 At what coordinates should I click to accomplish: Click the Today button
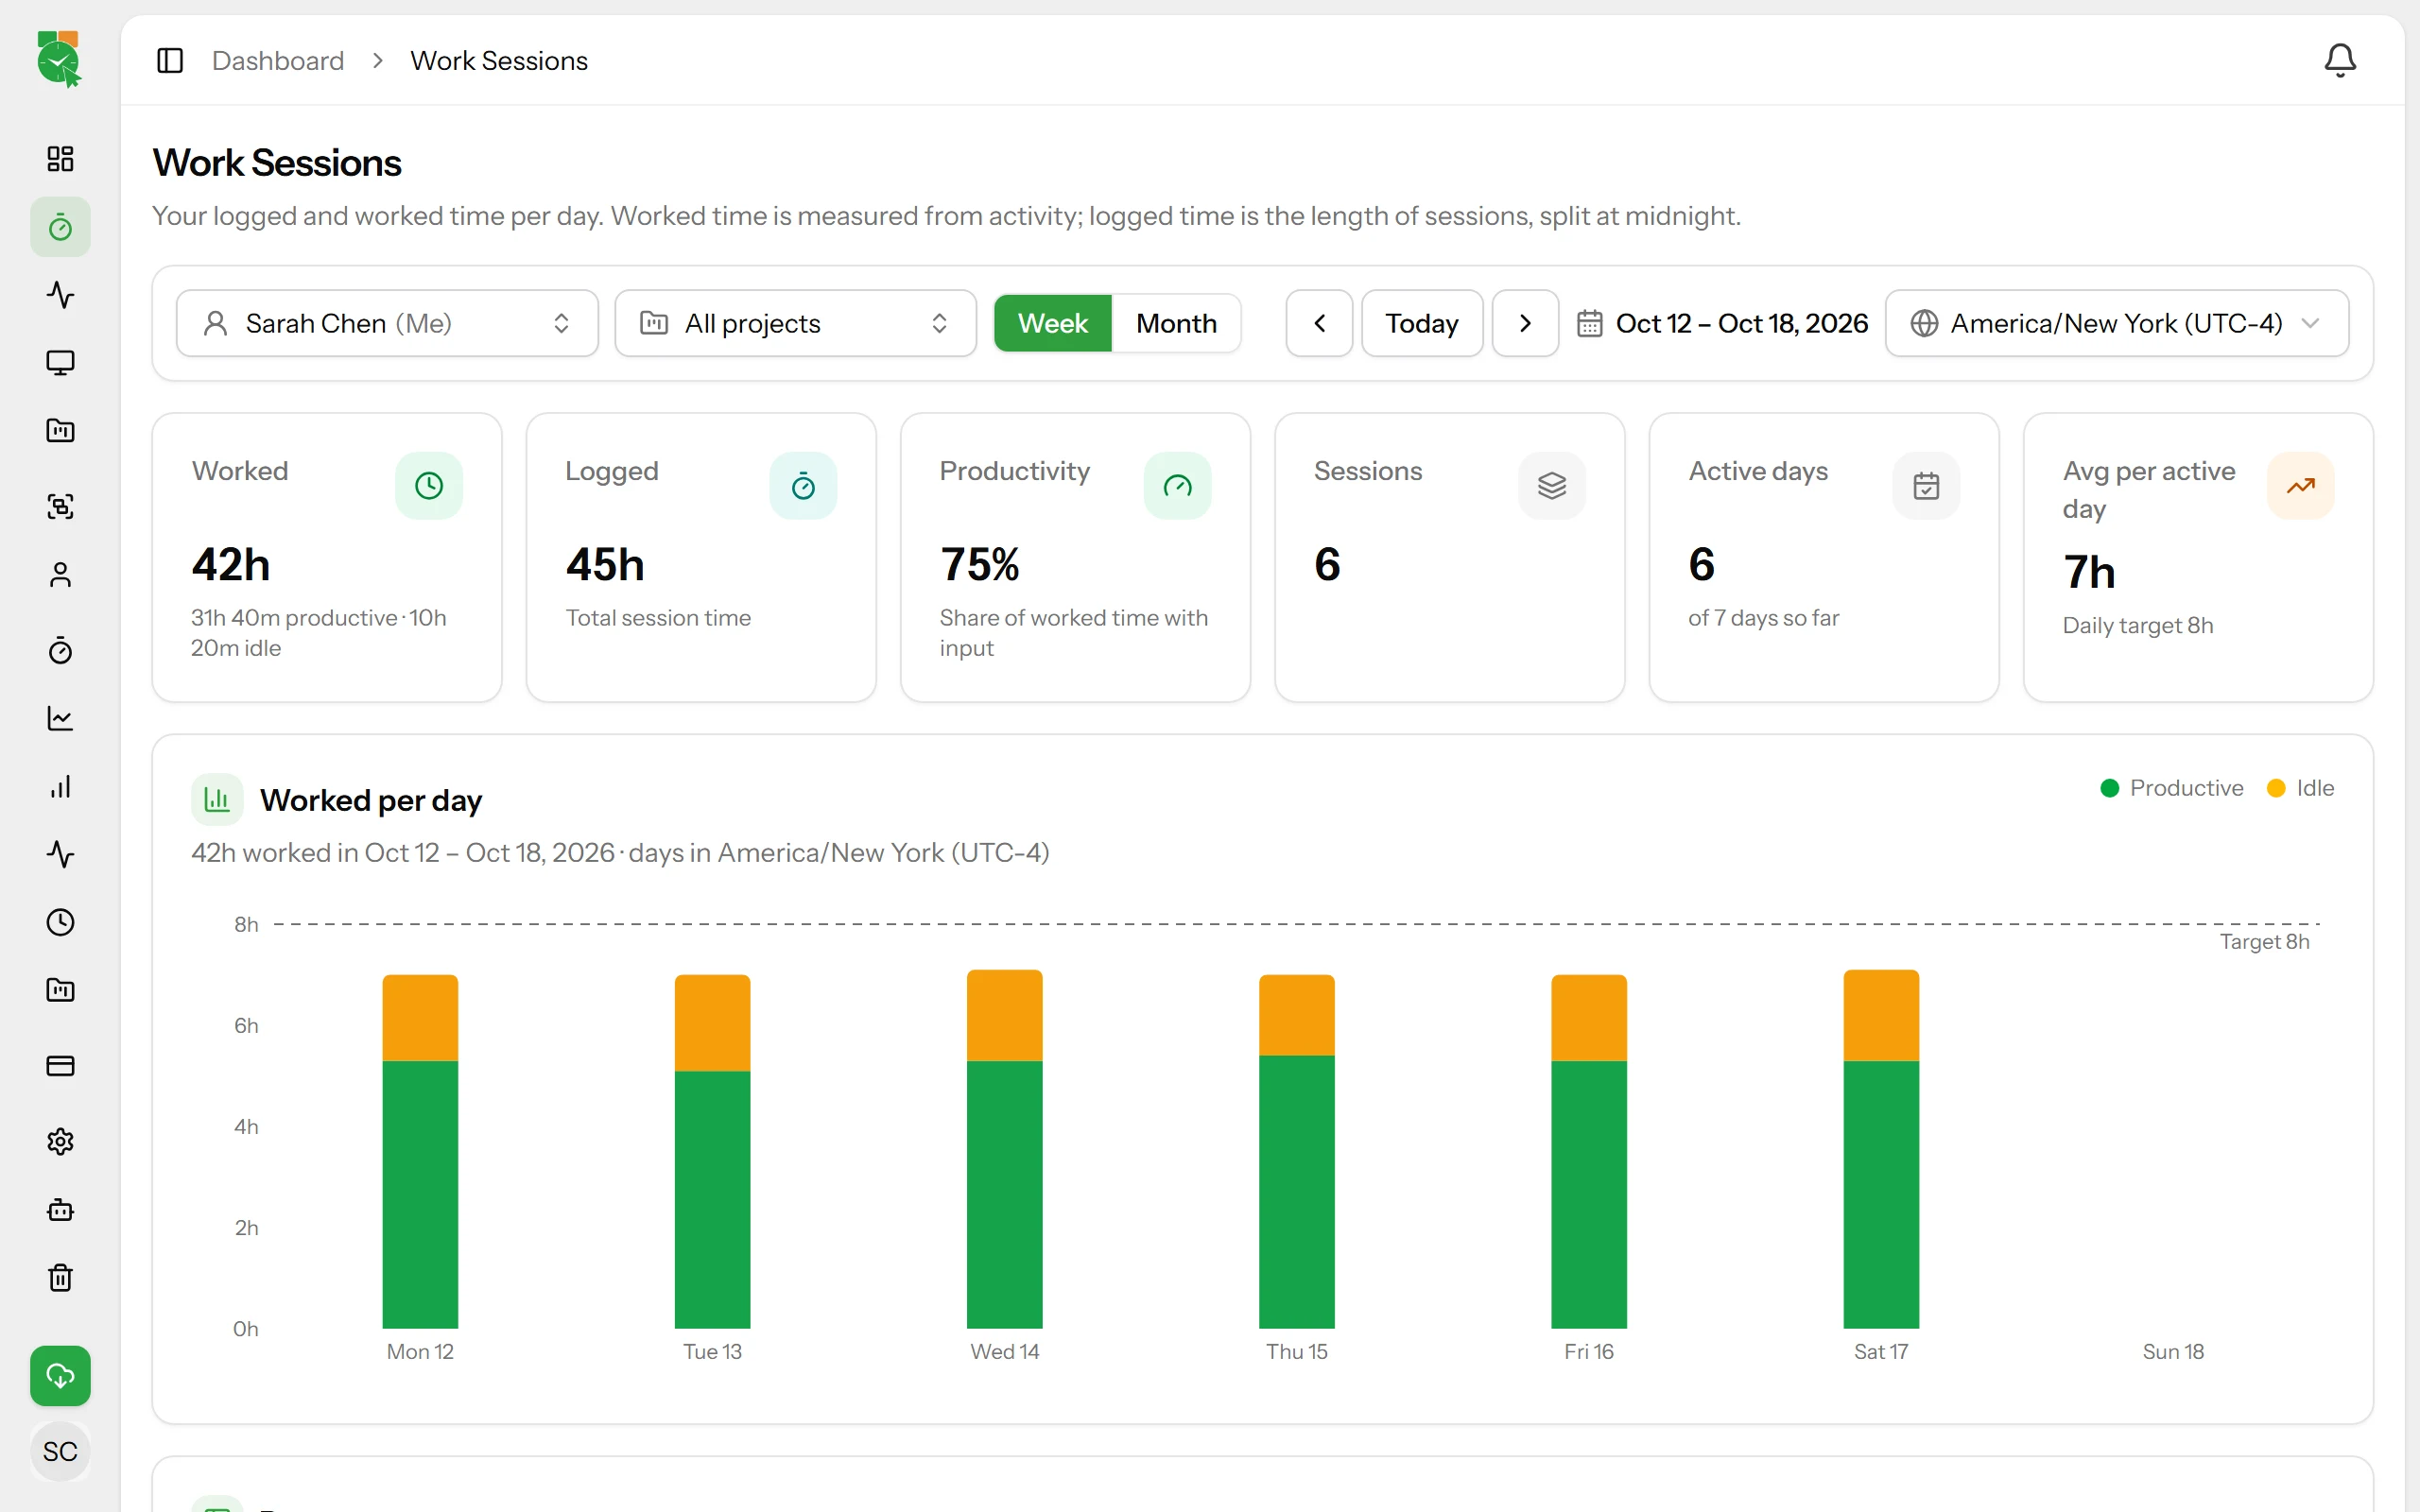click(1421, 323)
